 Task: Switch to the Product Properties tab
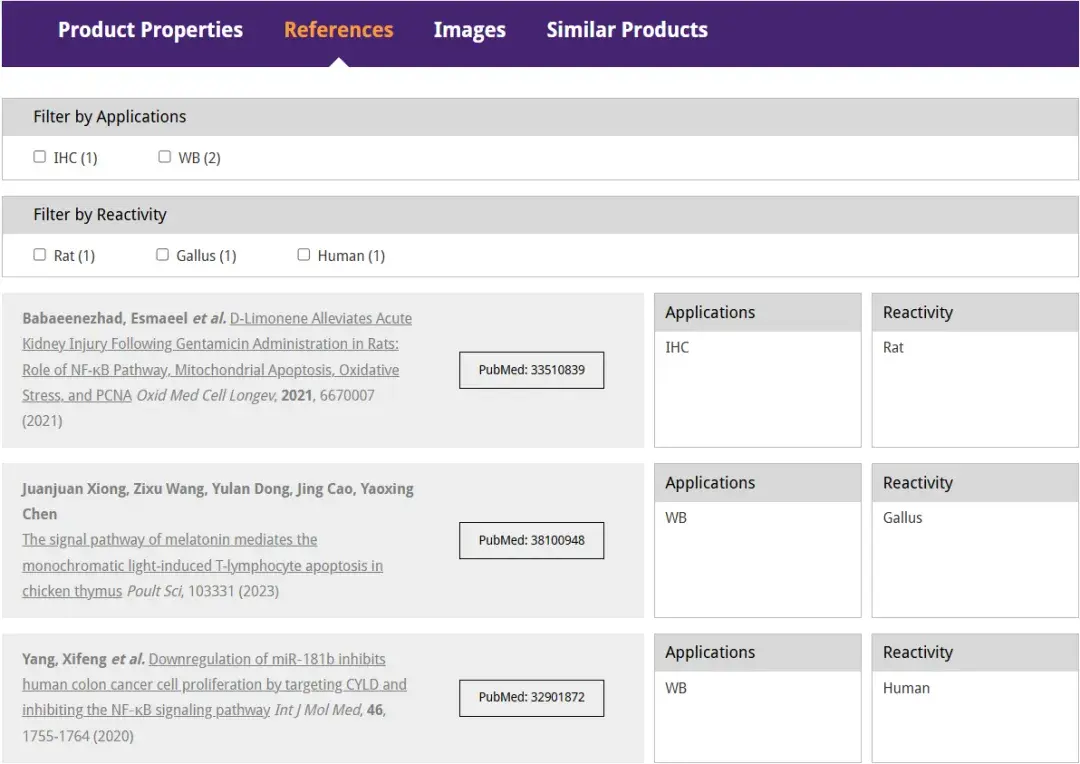150,30
